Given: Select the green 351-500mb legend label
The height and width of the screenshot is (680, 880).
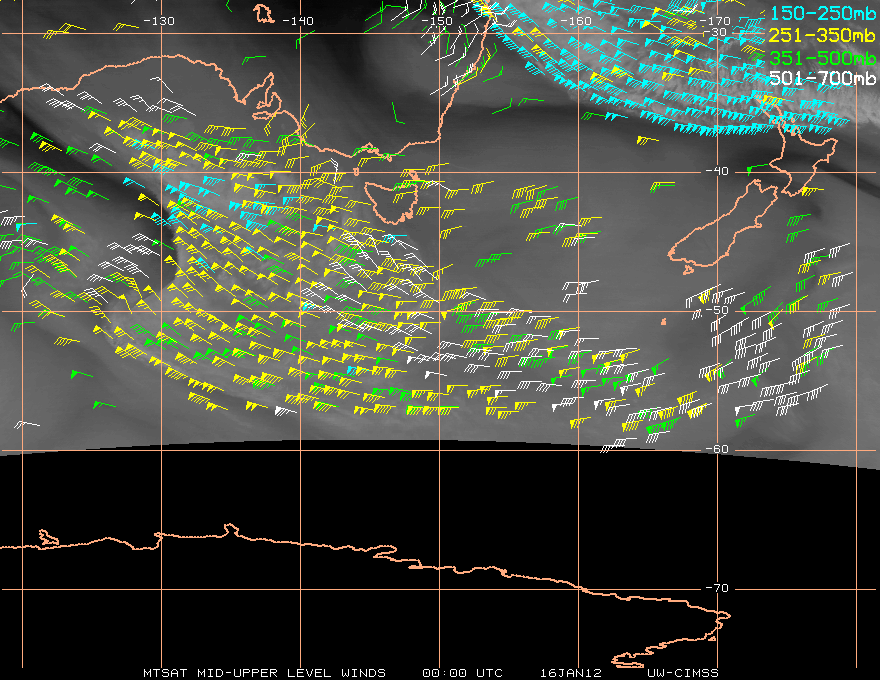Looking at the screenshot, I should click(x=821, y=57).
